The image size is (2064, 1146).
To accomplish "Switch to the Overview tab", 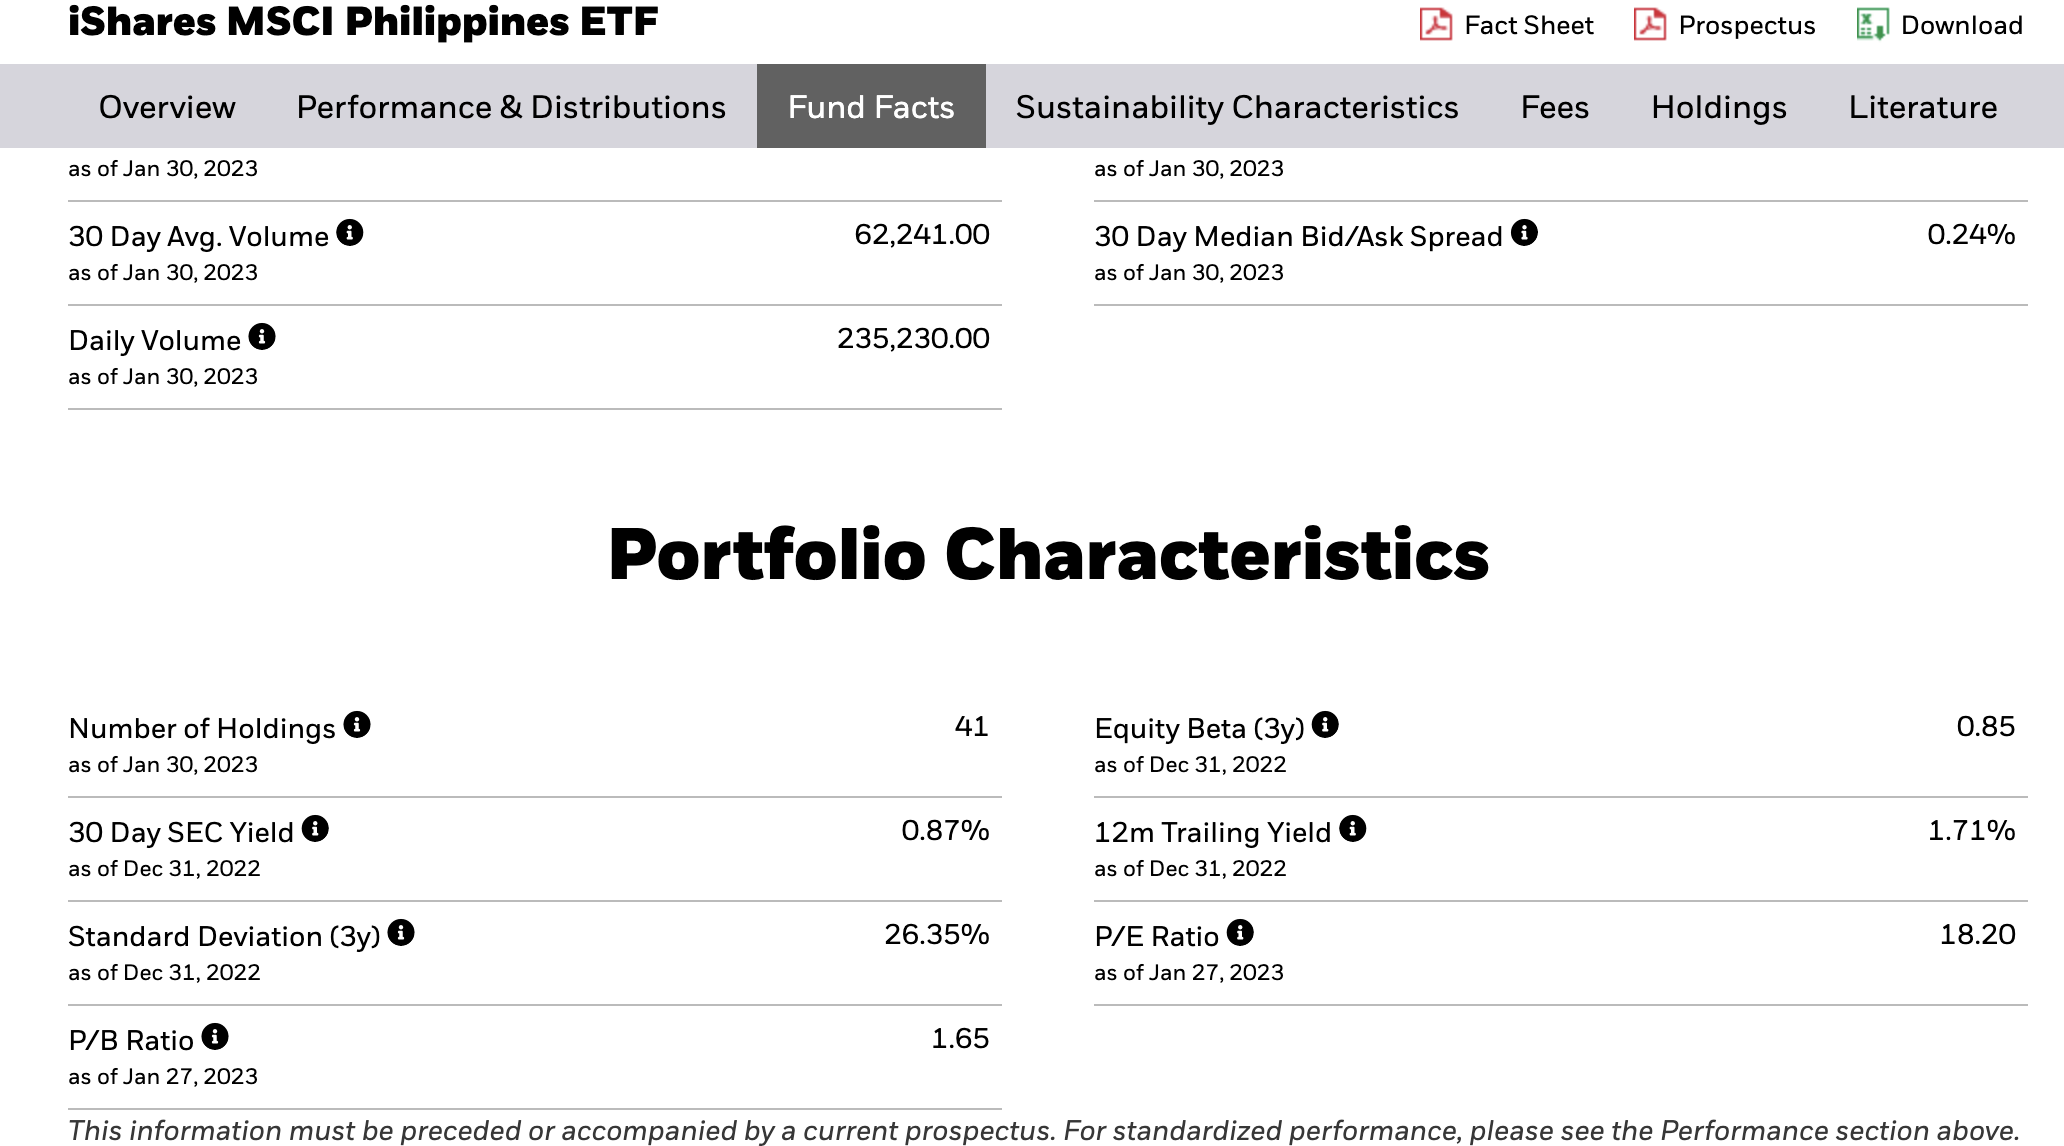I will point(167,107).
